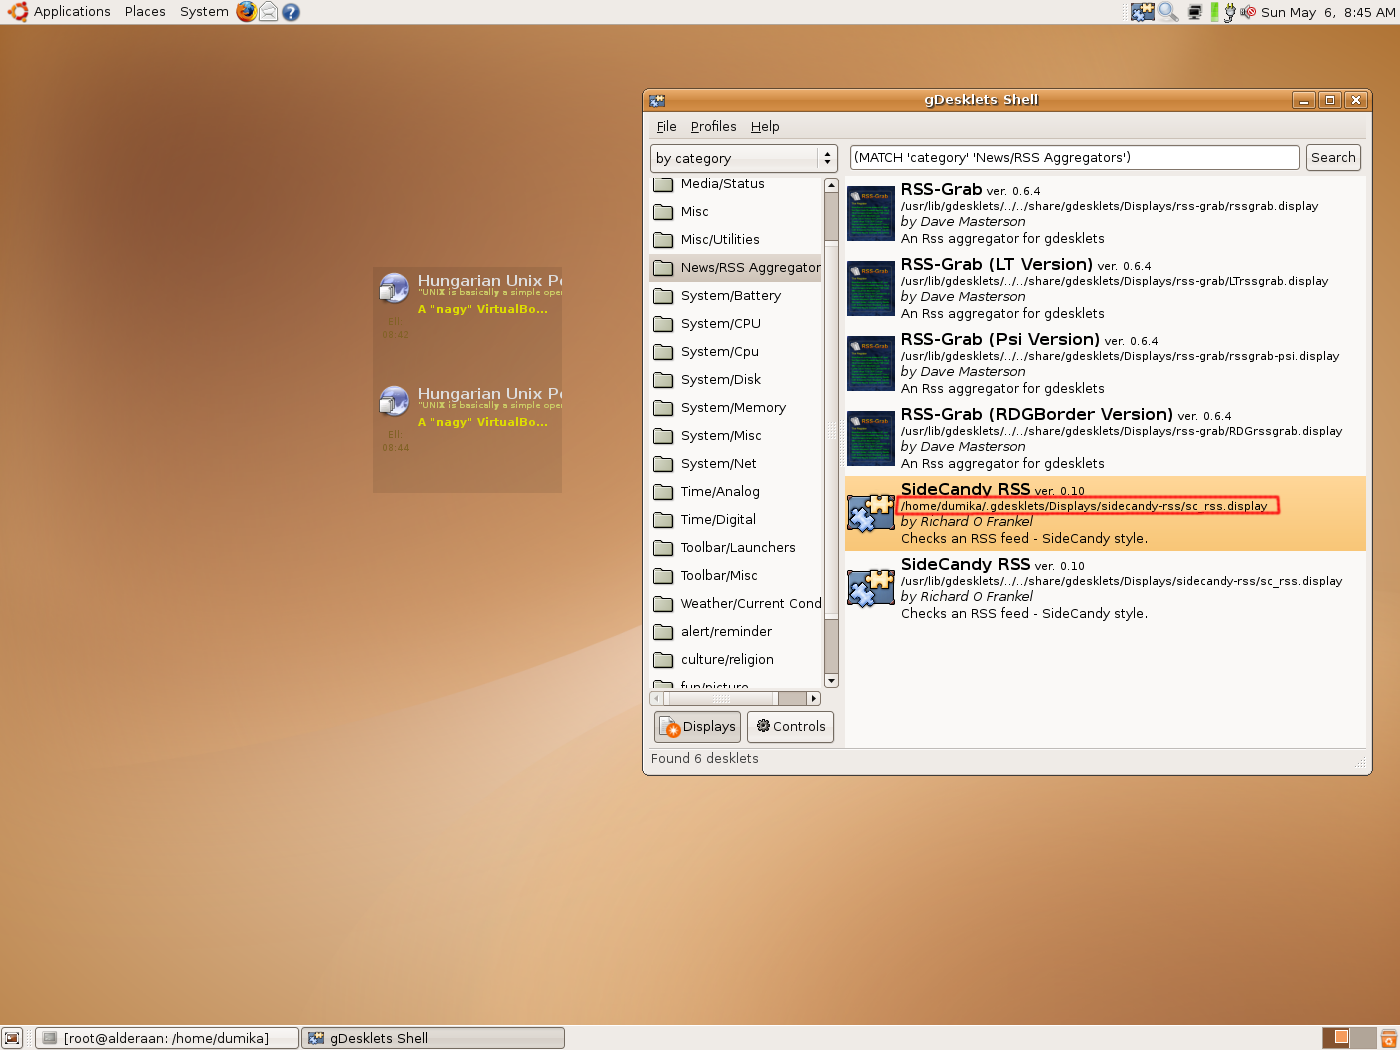Click the clock showing Sun May 6, 8:45 AM
1400x1050 pixels.
coord(1328,12)
